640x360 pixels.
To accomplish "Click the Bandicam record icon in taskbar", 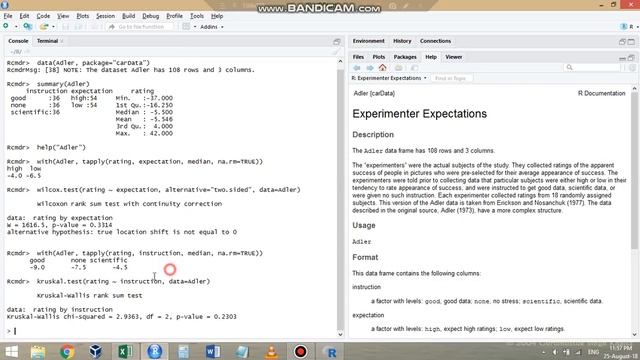I will [300, 351].
